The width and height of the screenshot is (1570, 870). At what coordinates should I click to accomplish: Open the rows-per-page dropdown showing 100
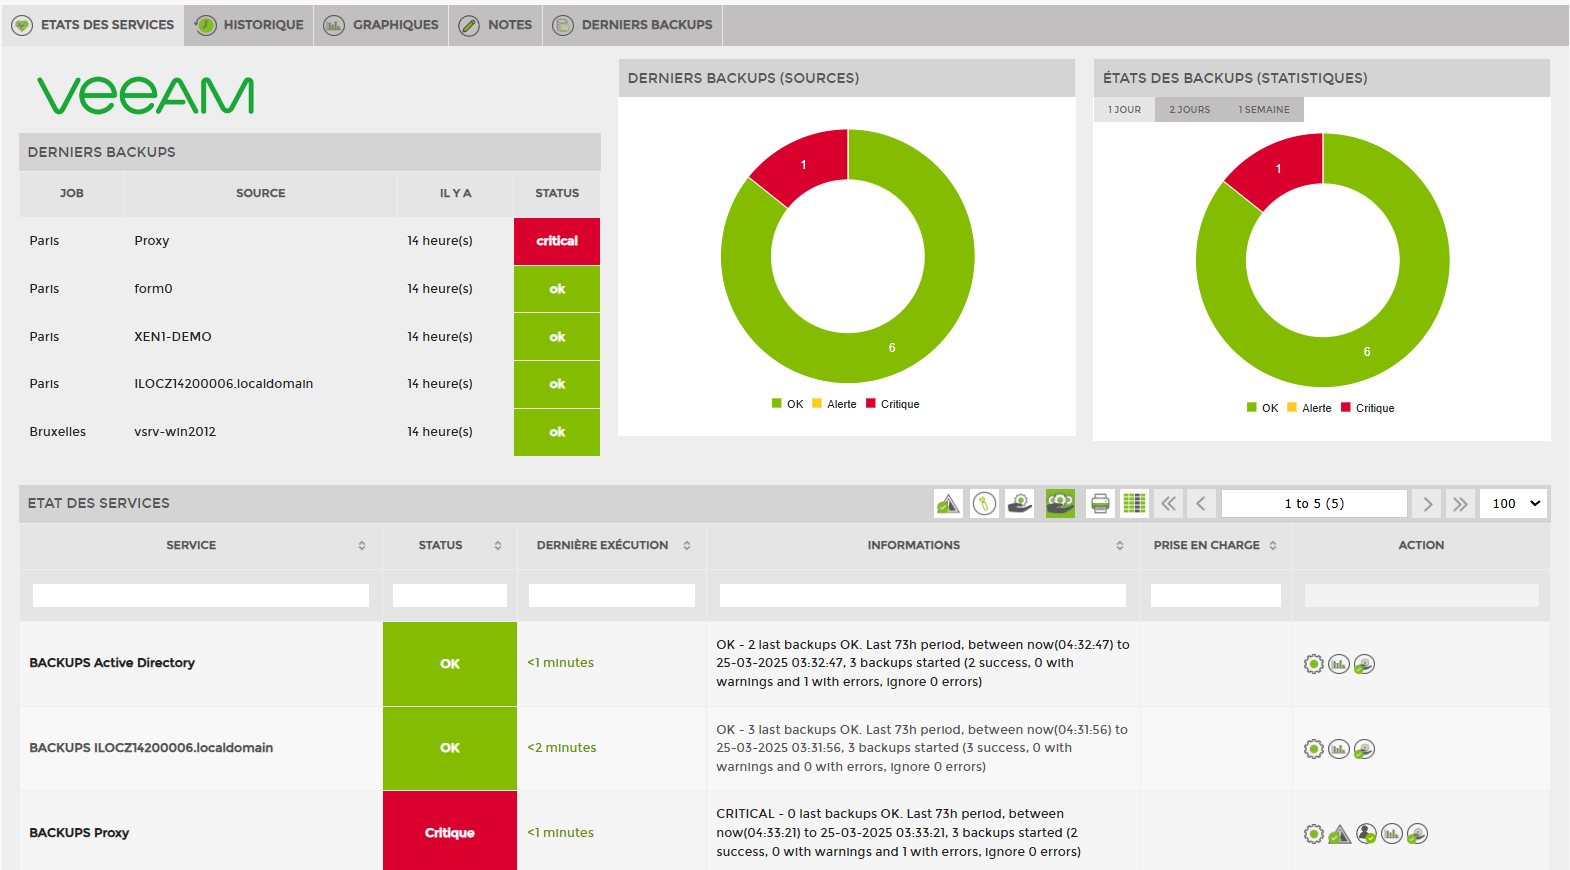pos(1514,504)
